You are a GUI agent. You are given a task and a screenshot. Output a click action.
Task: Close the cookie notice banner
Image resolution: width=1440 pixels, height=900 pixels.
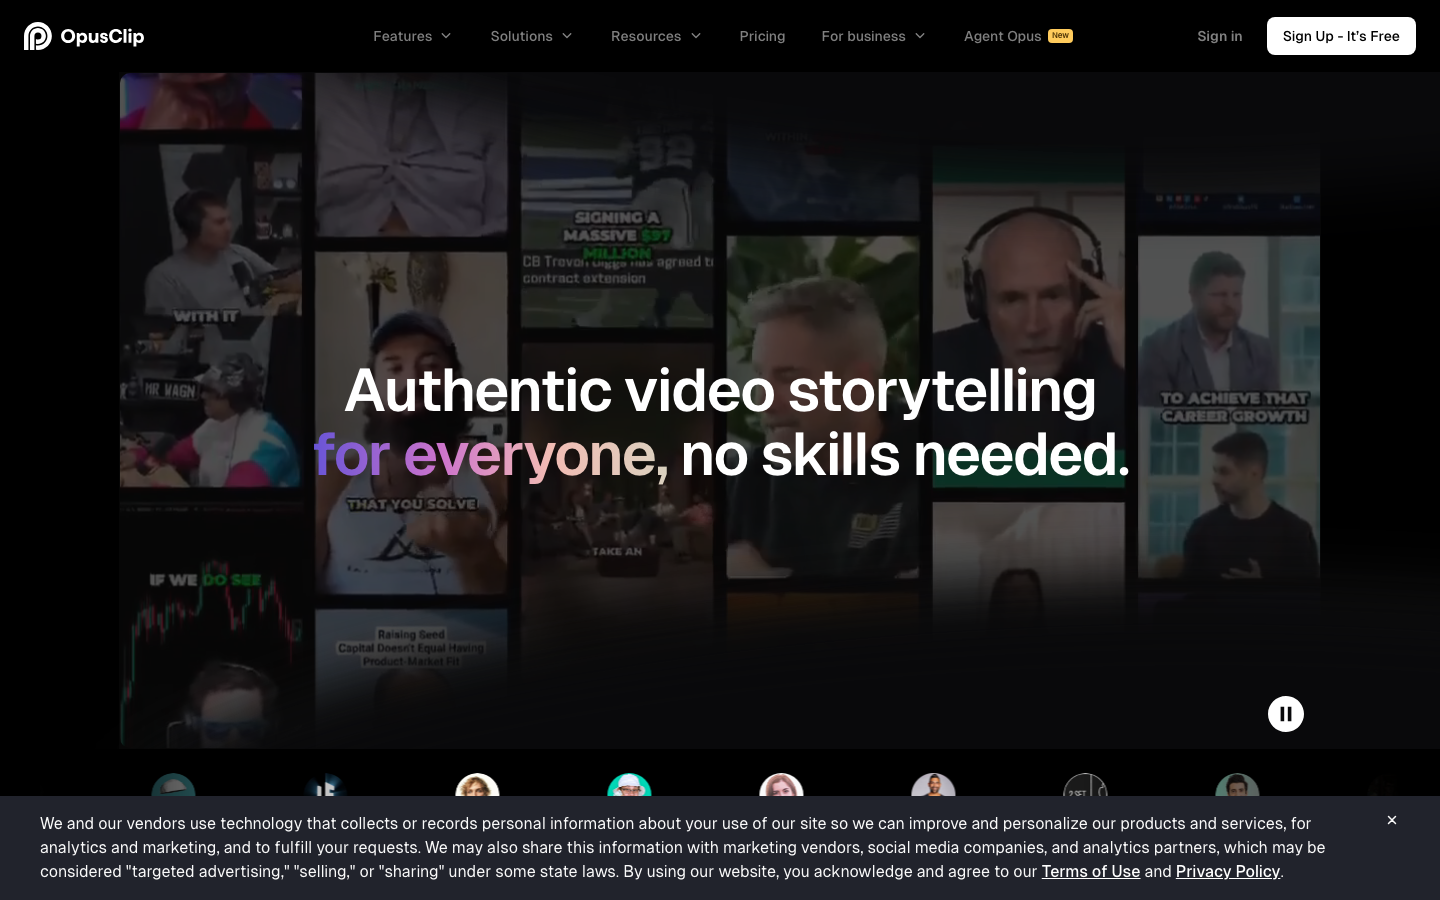[1392, 820]
